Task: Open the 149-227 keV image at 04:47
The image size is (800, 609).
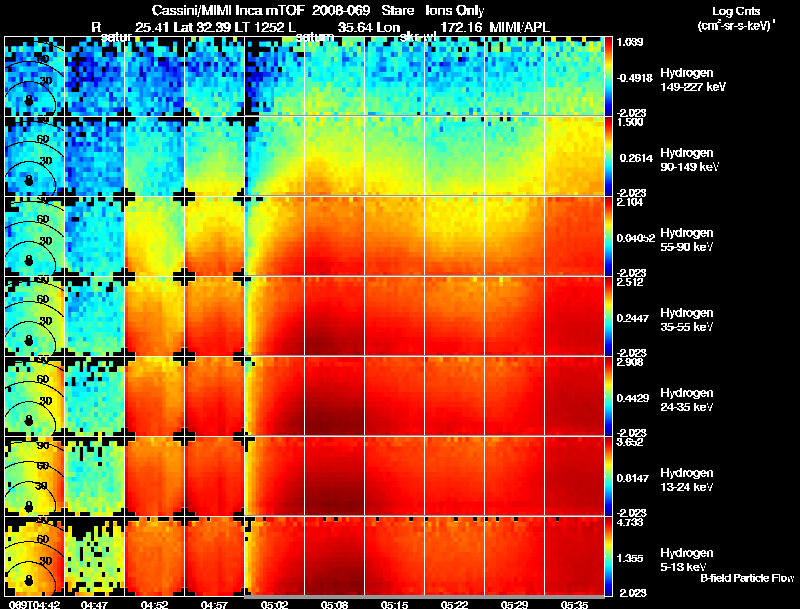Action: pyautogui.click(x=95, y=77)
